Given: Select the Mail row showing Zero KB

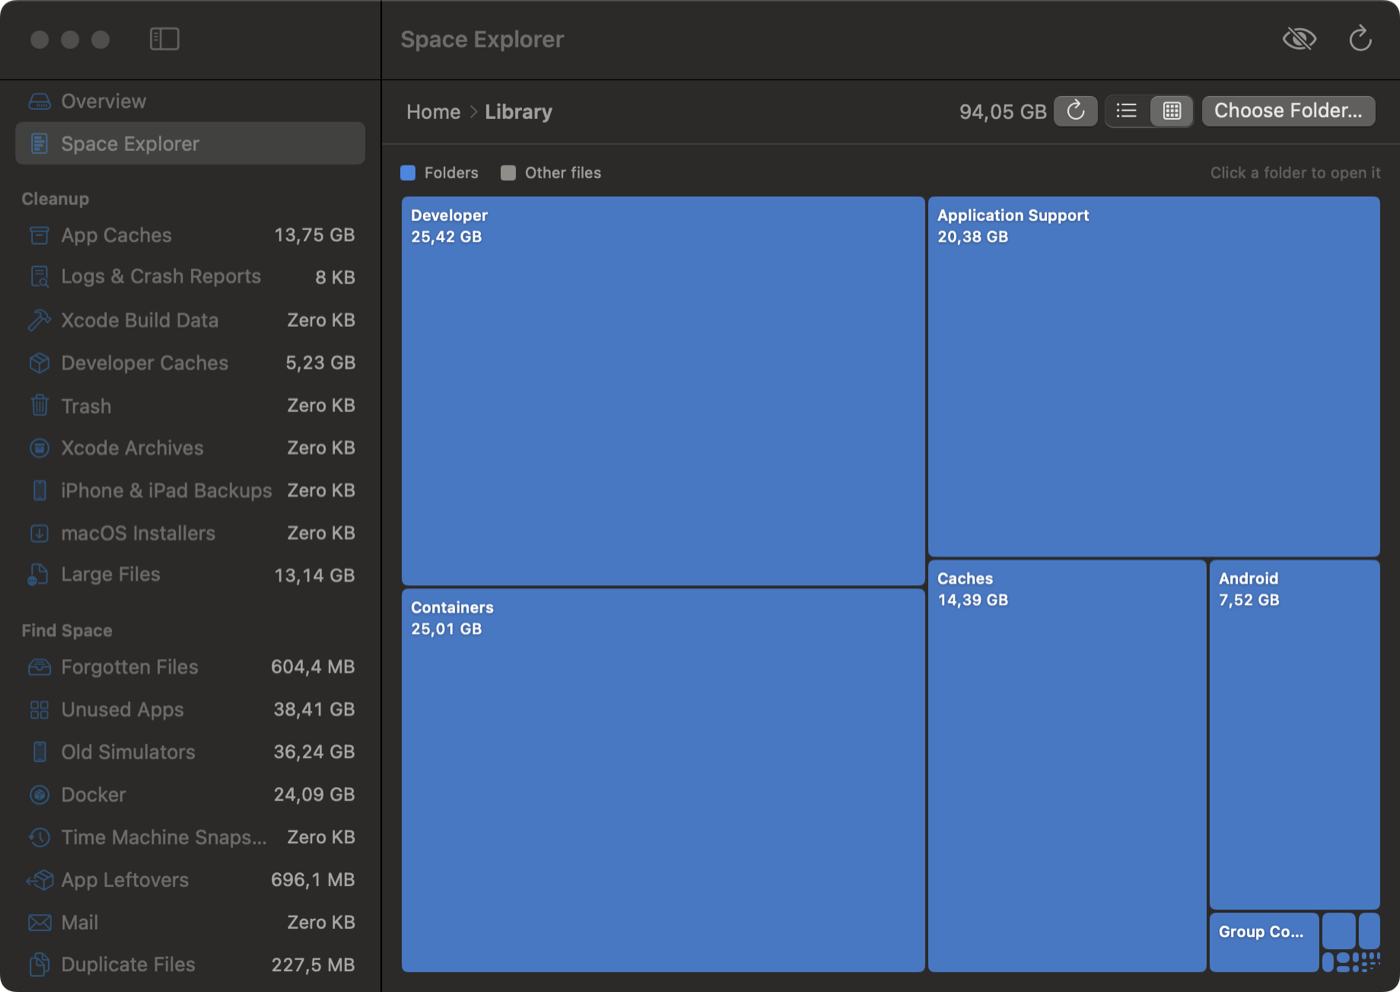Looking at the screenshot, I should tap(190, 922).
